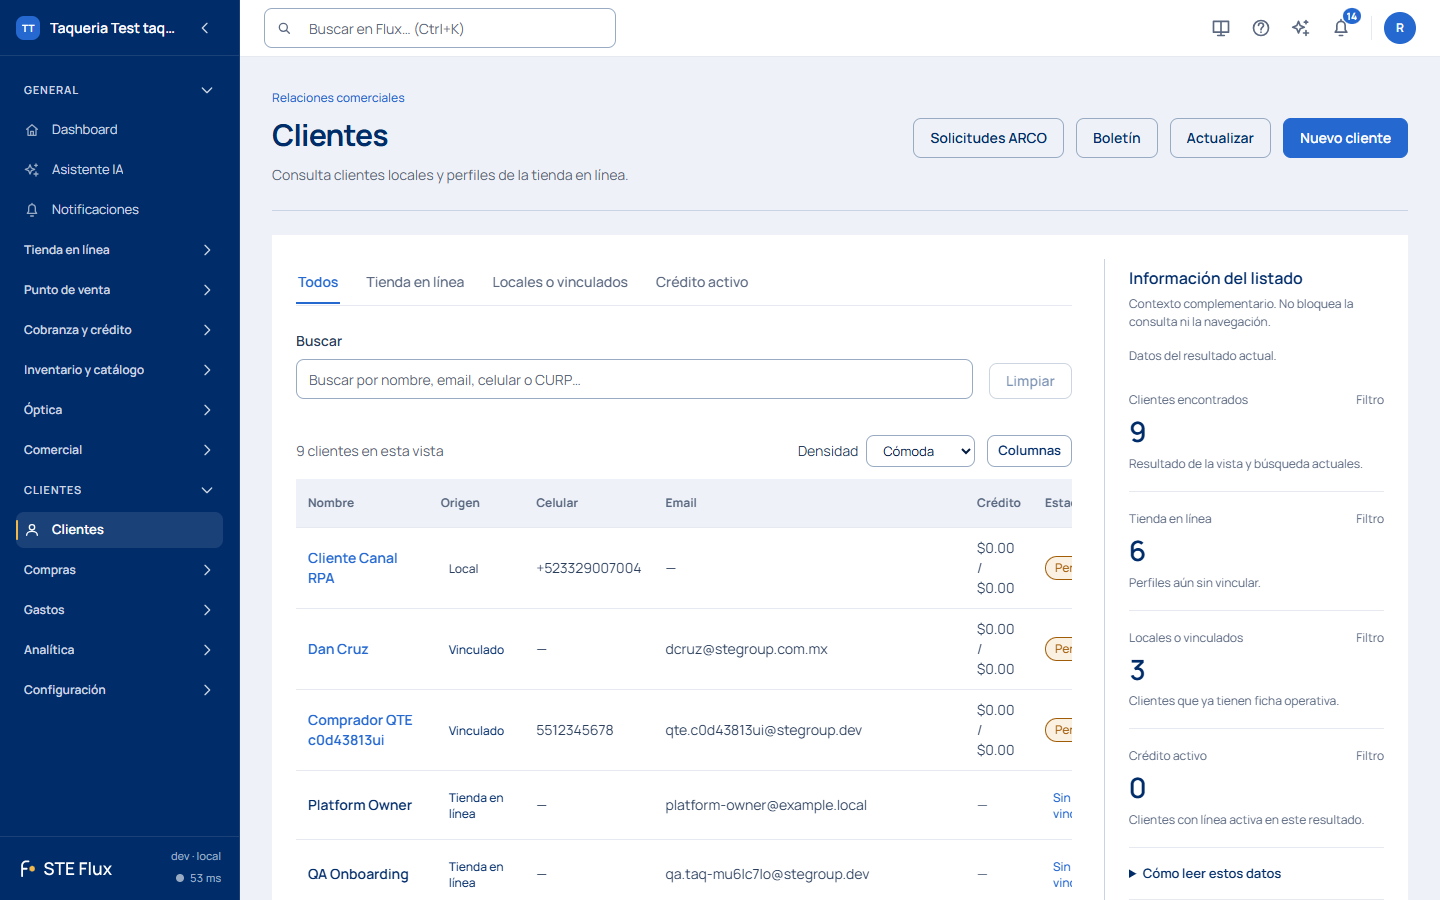Apply the Filtro for Clientes encontrados
This screenshot has width=1440, height=900.
(1370, 400)
